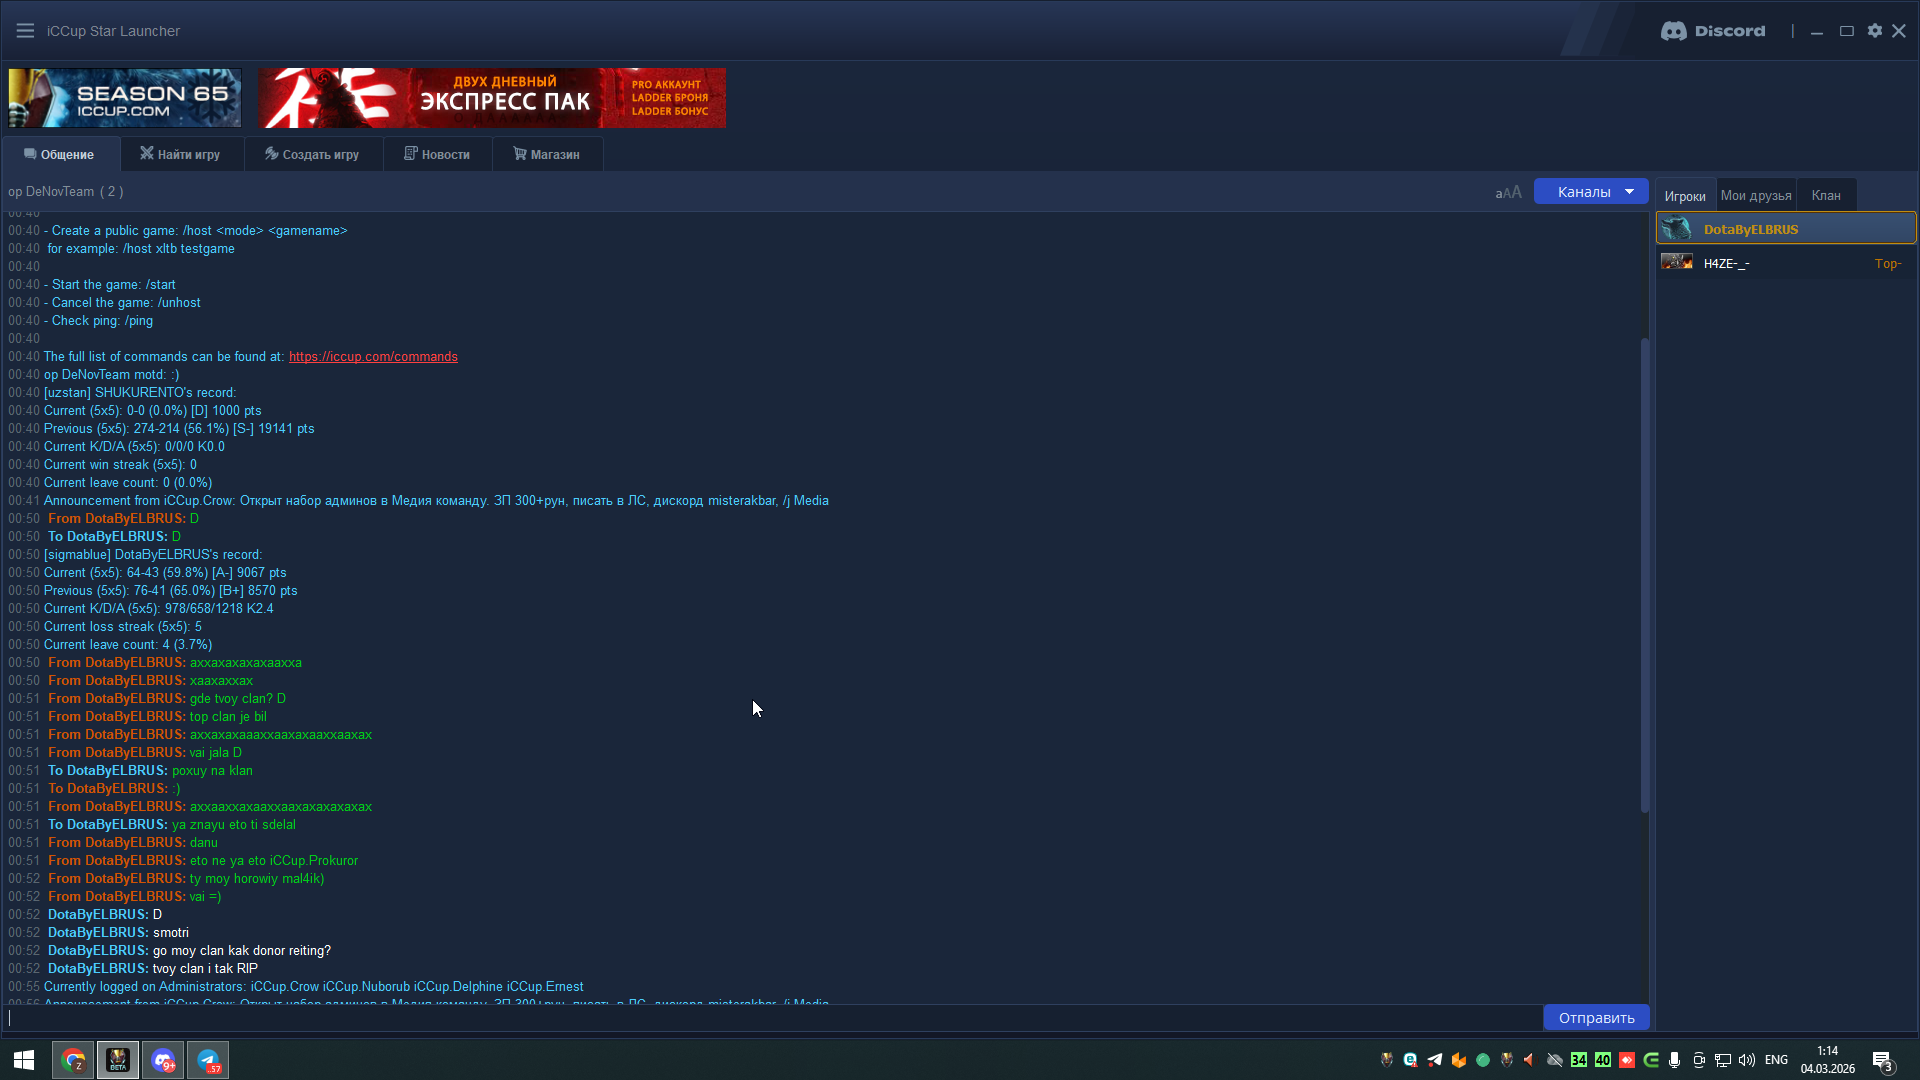The height and width of the screenshot is (1080, 1920).
Task: Open launcher settings gear icon
Action: point(1875,31)
